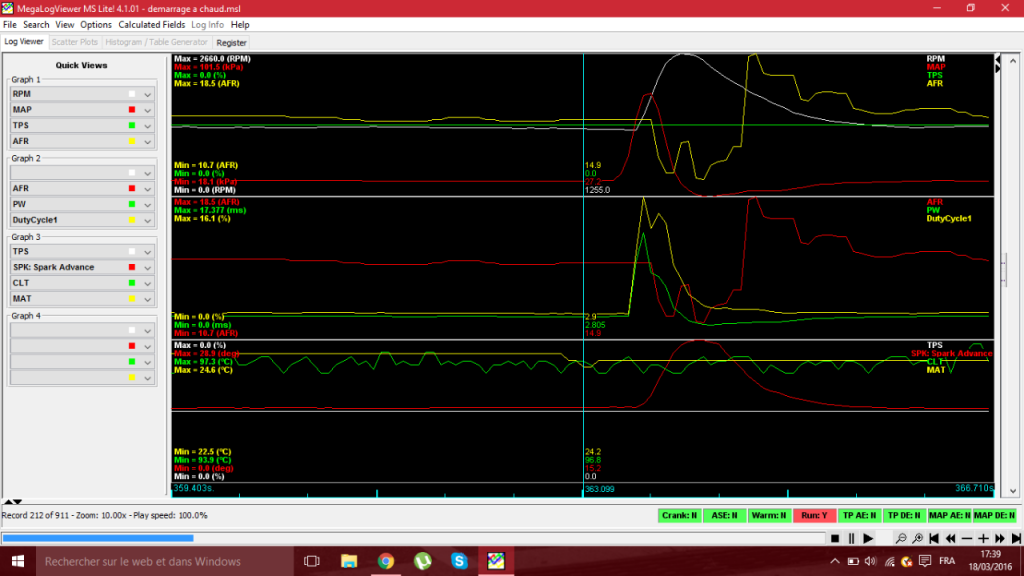This screenshot has width=1024, height=576.
Task: Jump to the last log record
Action: click(1016, 539)
